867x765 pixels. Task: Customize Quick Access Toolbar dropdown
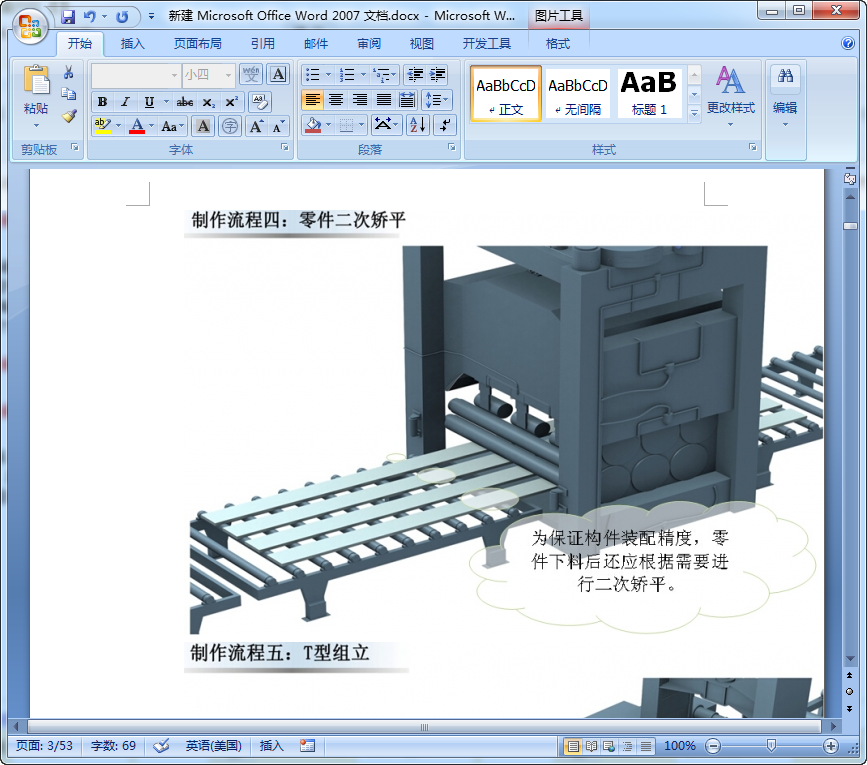pos(151,17)
